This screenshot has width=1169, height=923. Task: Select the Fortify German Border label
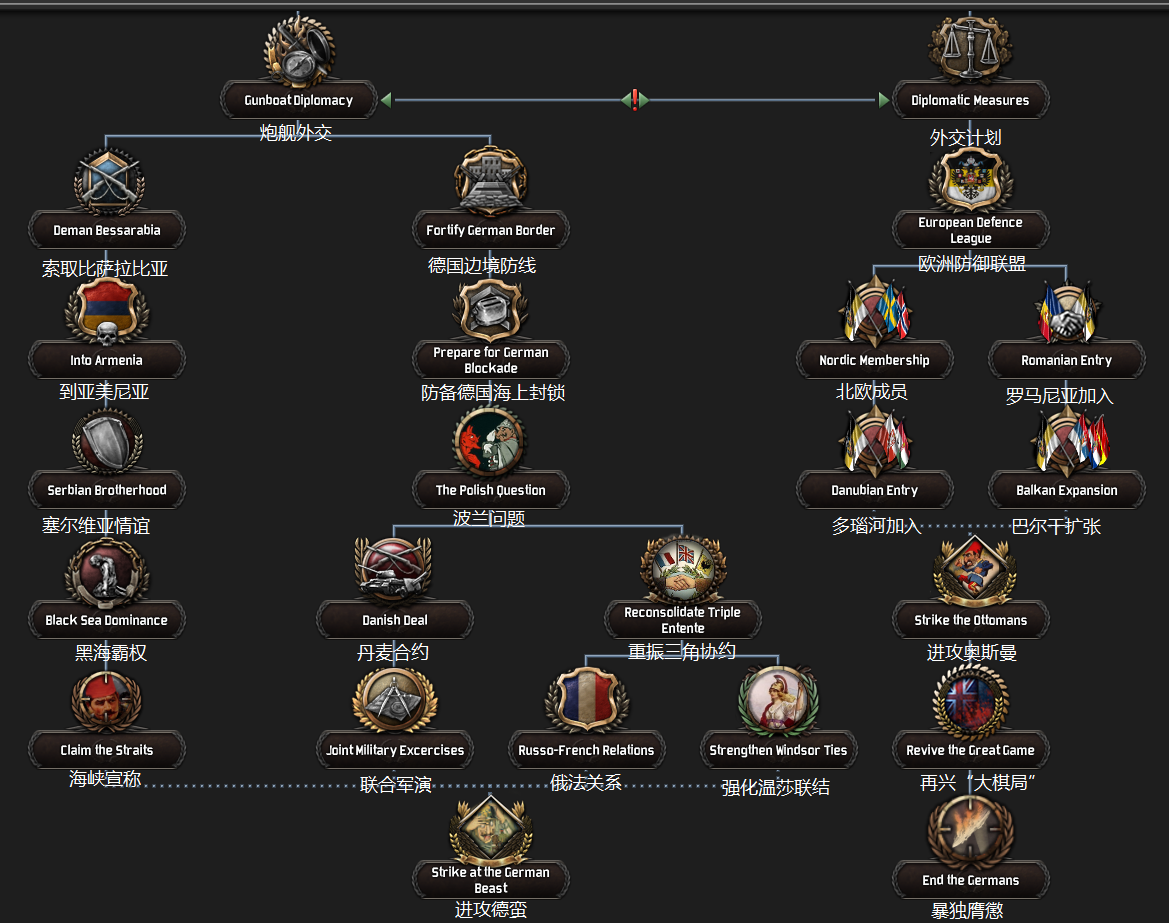click(491, 230)
